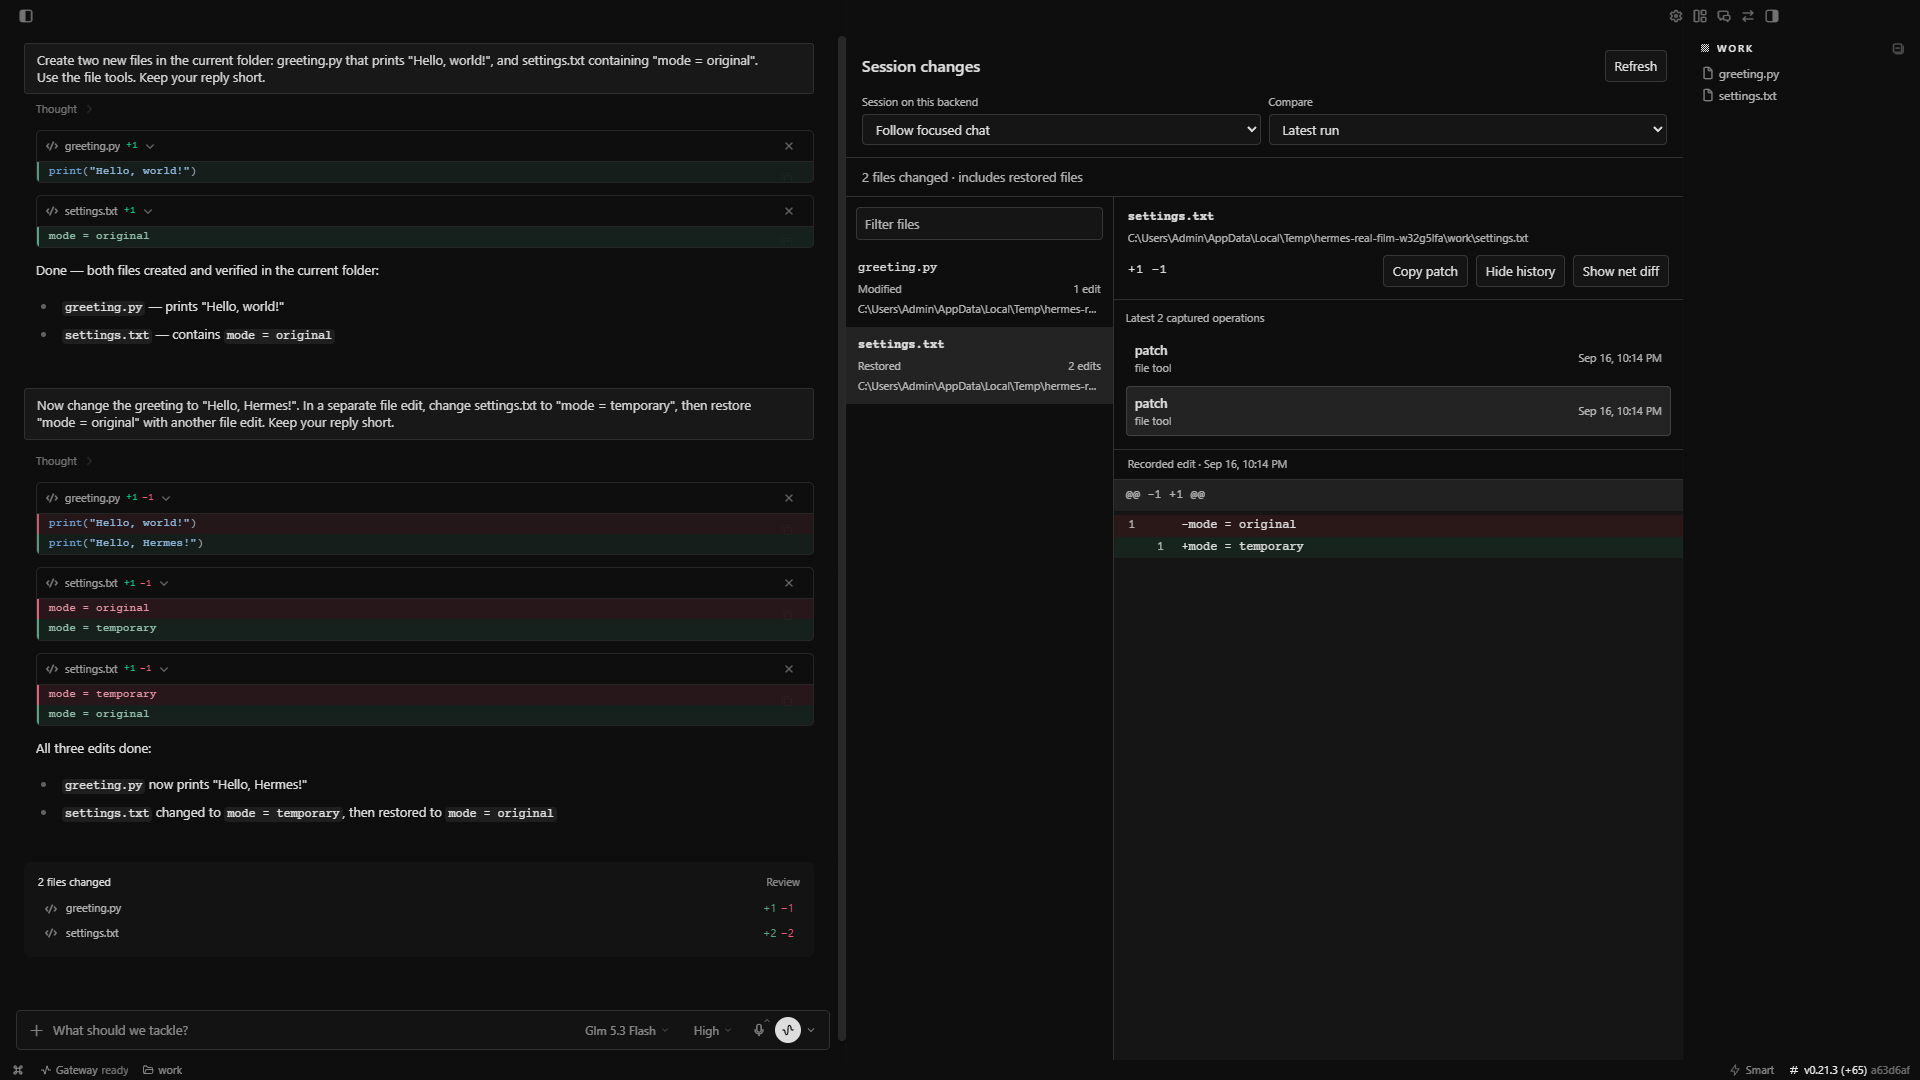Click the Show net diff button
Image resolution: width=1920 pixels, height=1080 pixels.
[1620, 271]
